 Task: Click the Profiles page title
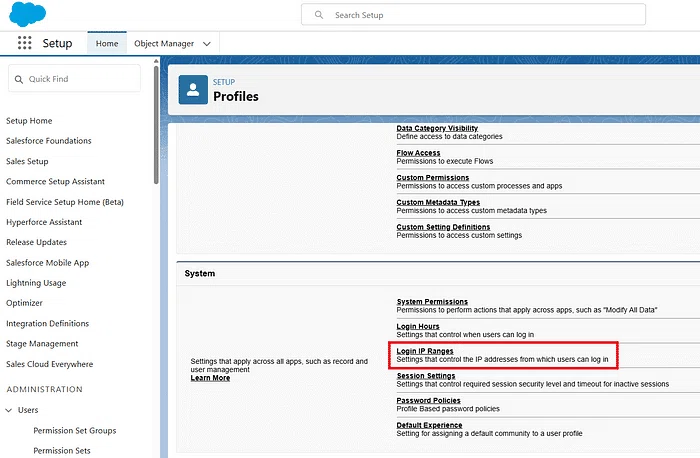(236, 96)
